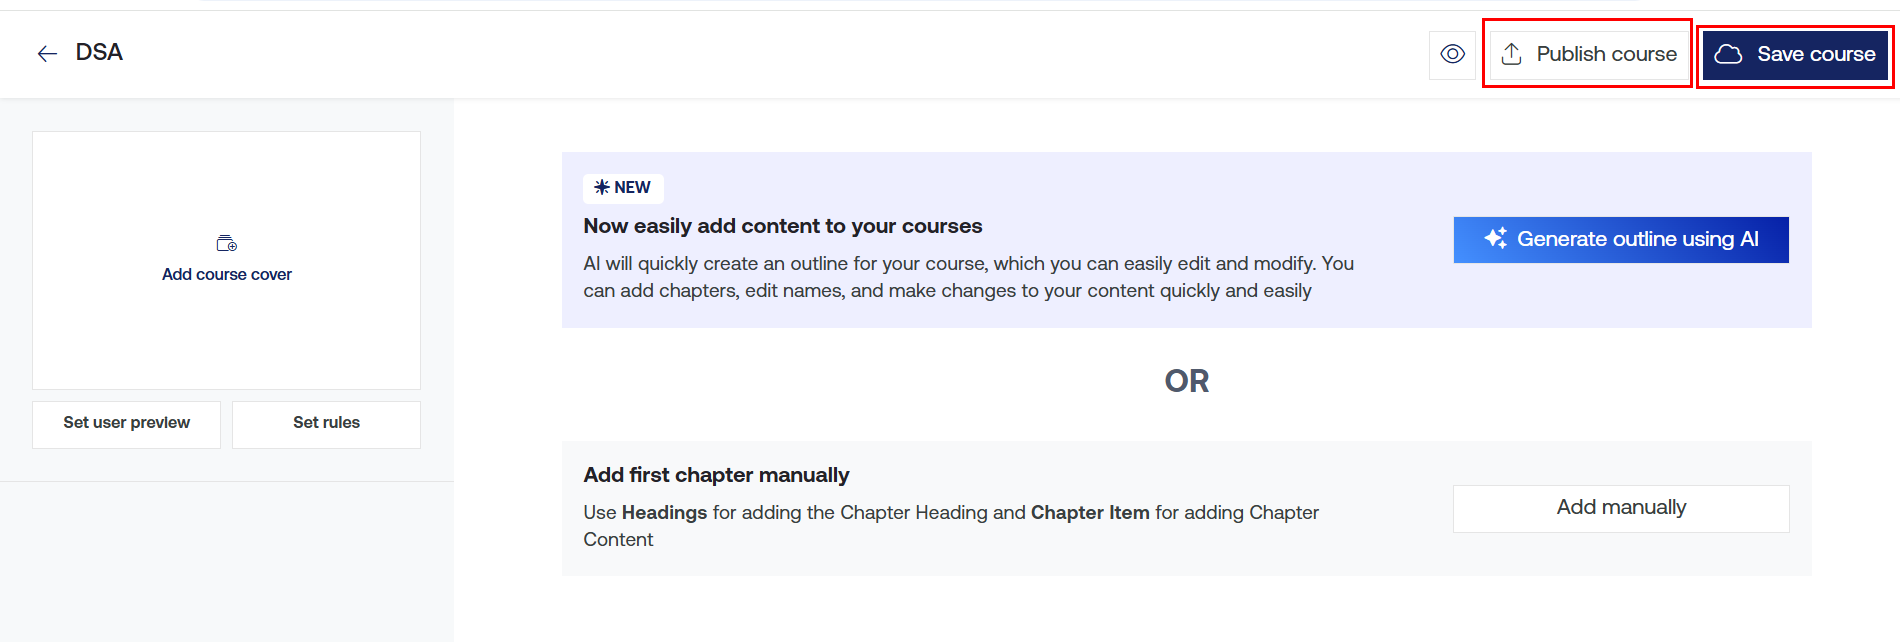The width and height of the screenshot is (1900, 642).
Task: Open the Set rules option
Action: 326,423
